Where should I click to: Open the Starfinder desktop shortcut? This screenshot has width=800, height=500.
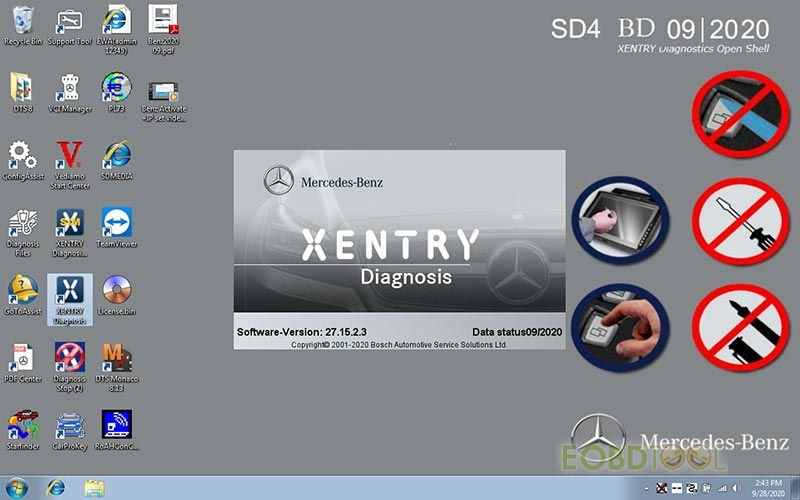(23, 430)
